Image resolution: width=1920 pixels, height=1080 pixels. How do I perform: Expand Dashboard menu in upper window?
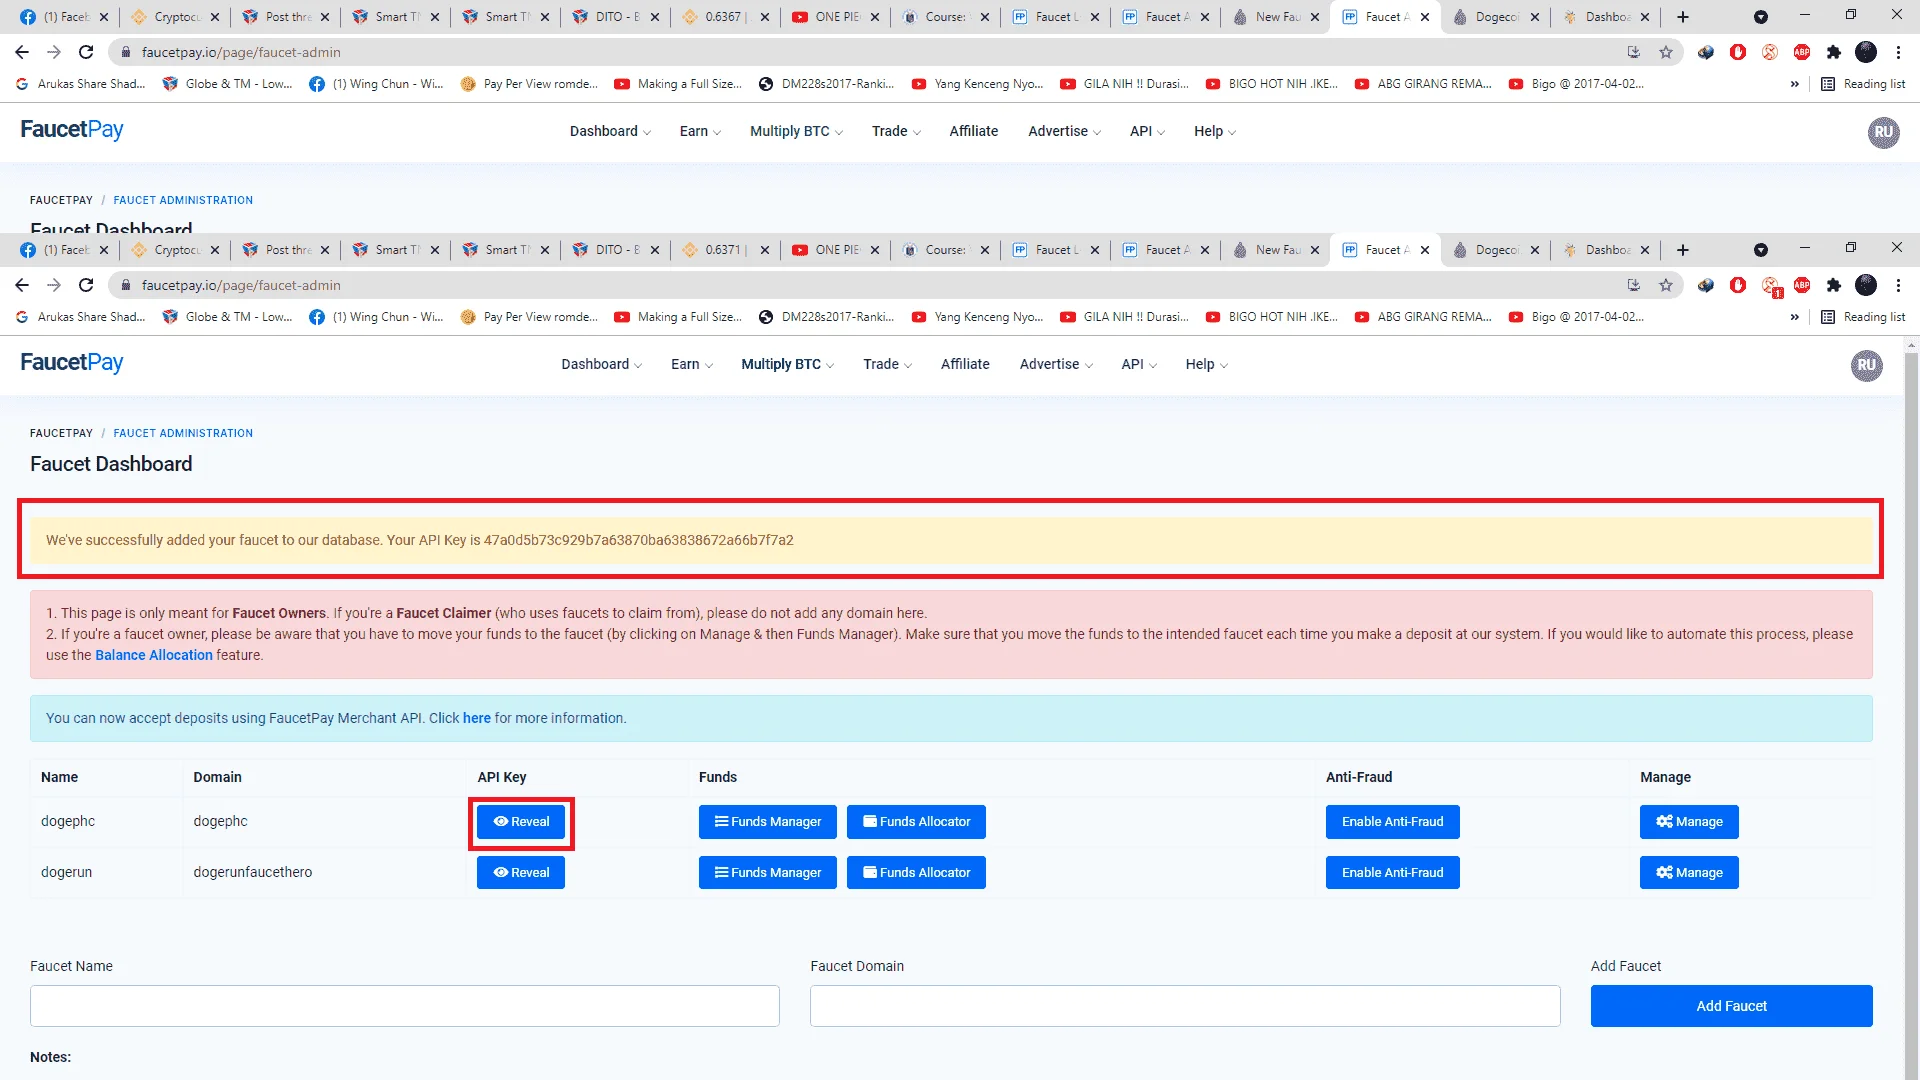tap(610, 132)
